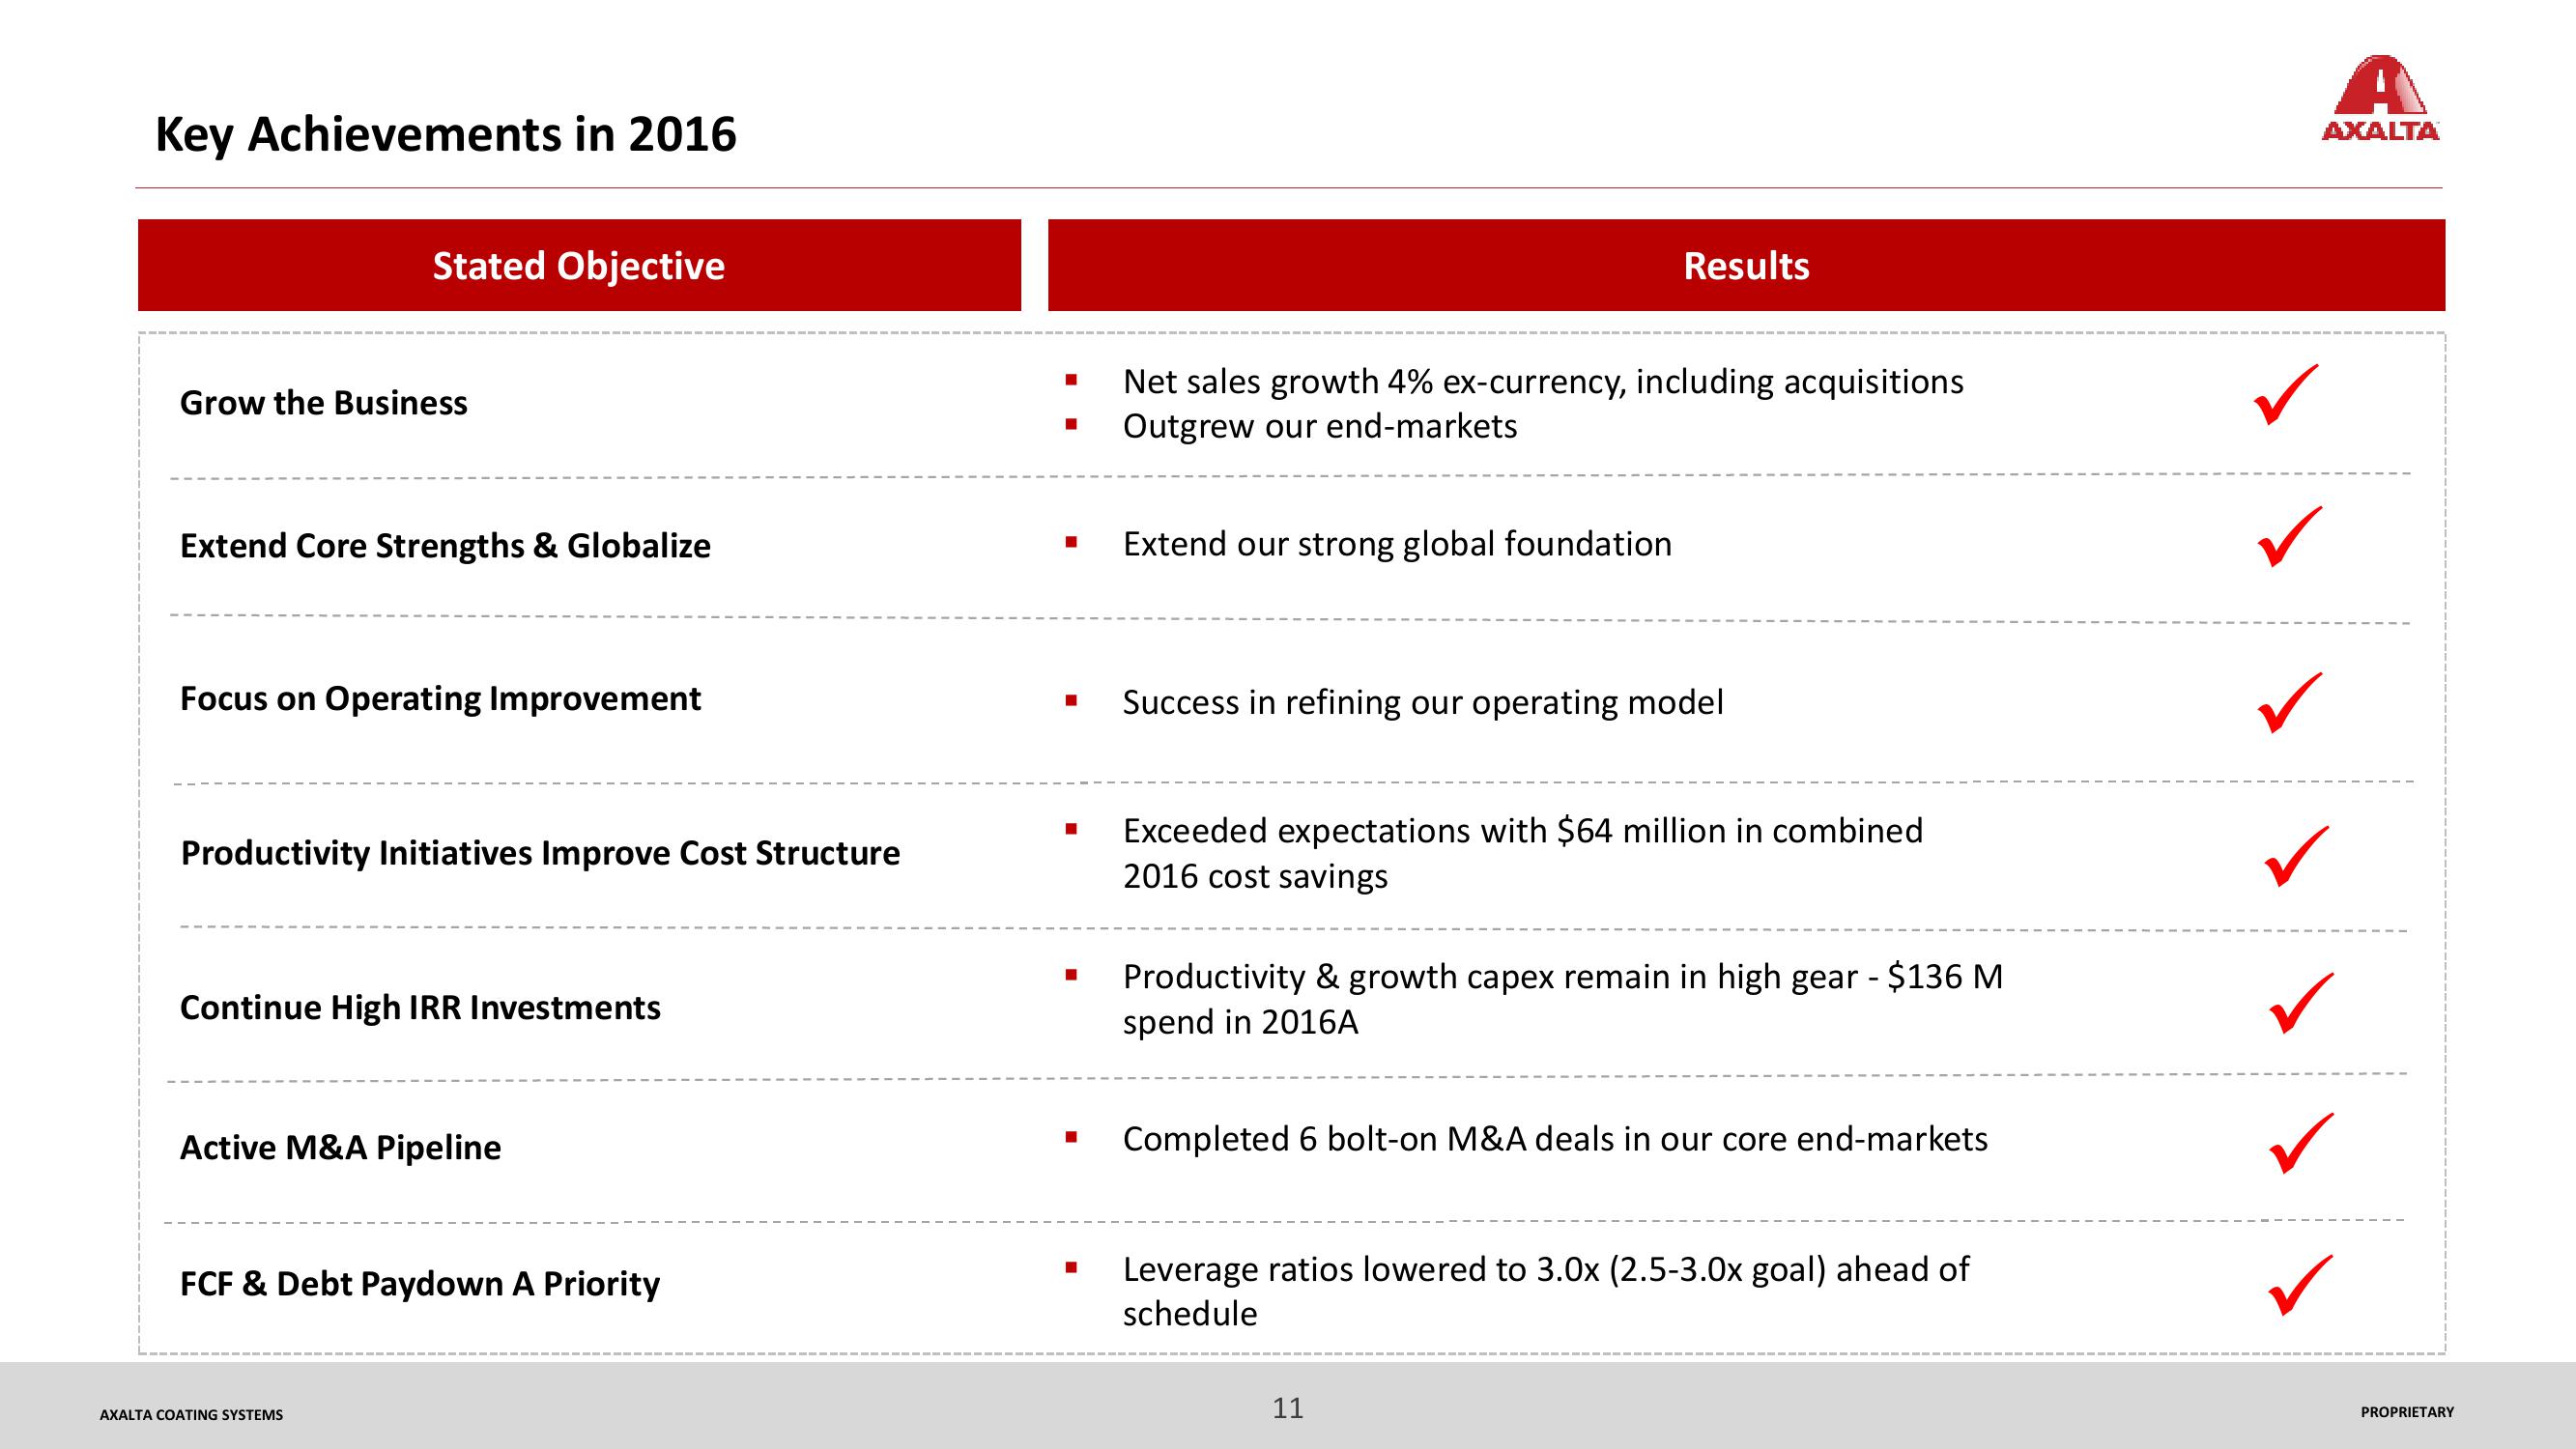Click the checkmark for $136 M capex spend
The height and width of the screenshot is (1449, 2576).
(2302, 1003)
